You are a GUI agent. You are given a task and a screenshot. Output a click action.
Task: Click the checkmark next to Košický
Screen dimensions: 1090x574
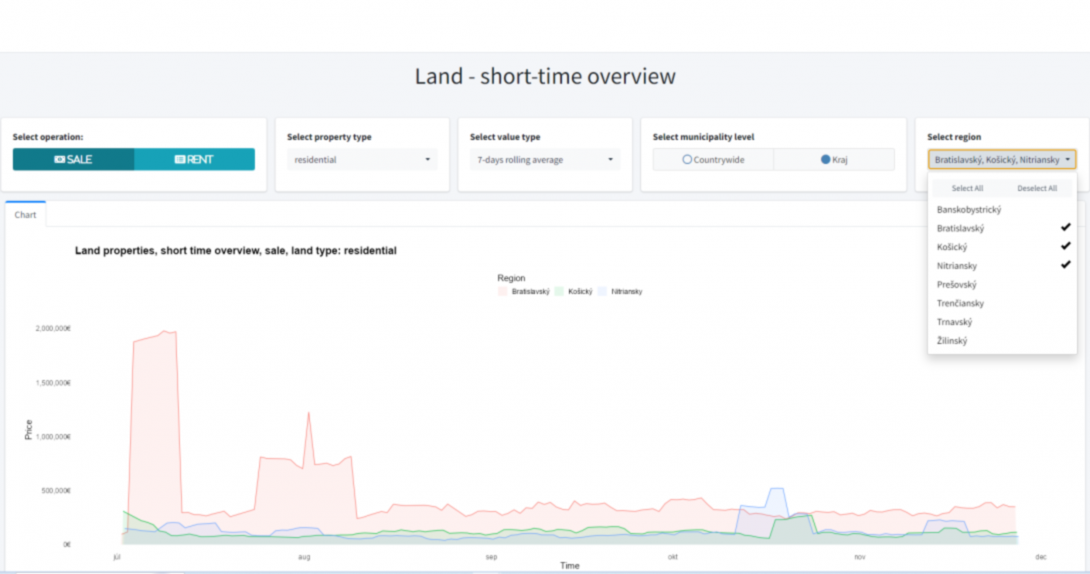point(1065,246)
